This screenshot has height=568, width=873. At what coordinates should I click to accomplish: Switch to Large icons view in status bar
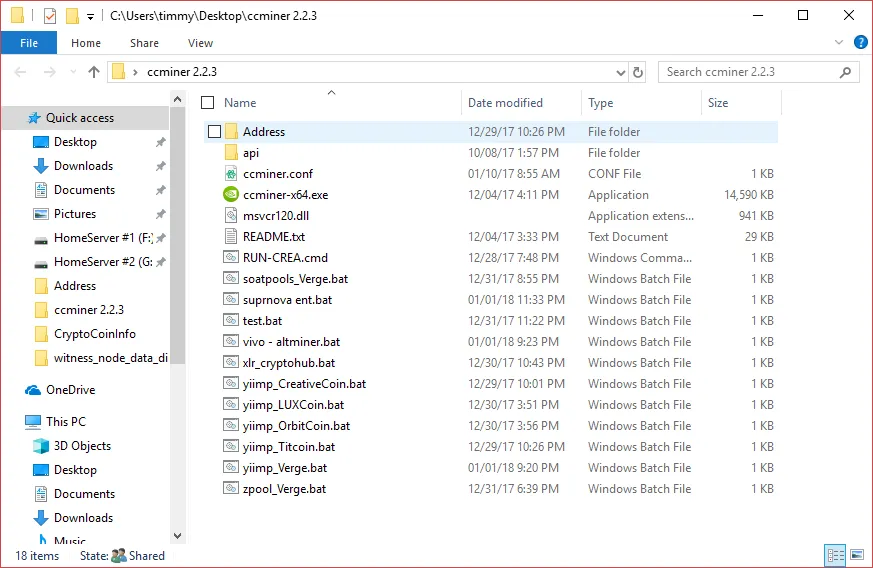[857, 555]
